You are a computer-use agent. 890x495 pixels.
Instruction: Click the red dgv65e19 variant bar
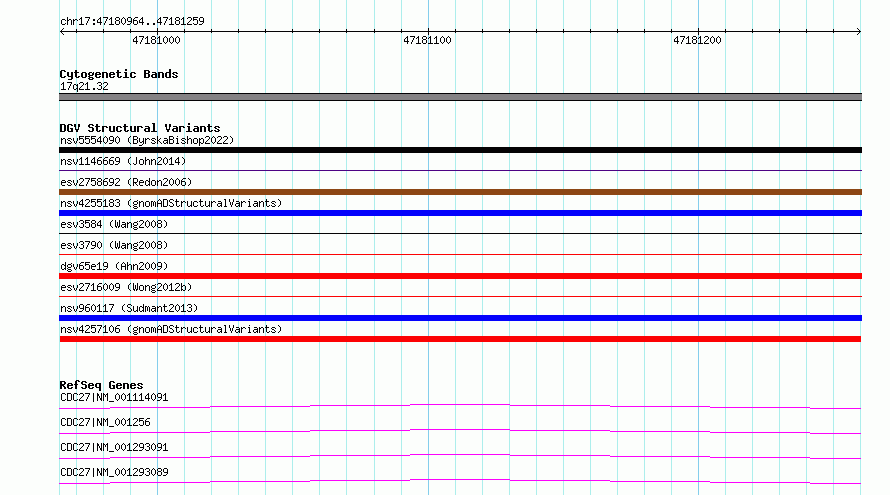click(460, 276)
